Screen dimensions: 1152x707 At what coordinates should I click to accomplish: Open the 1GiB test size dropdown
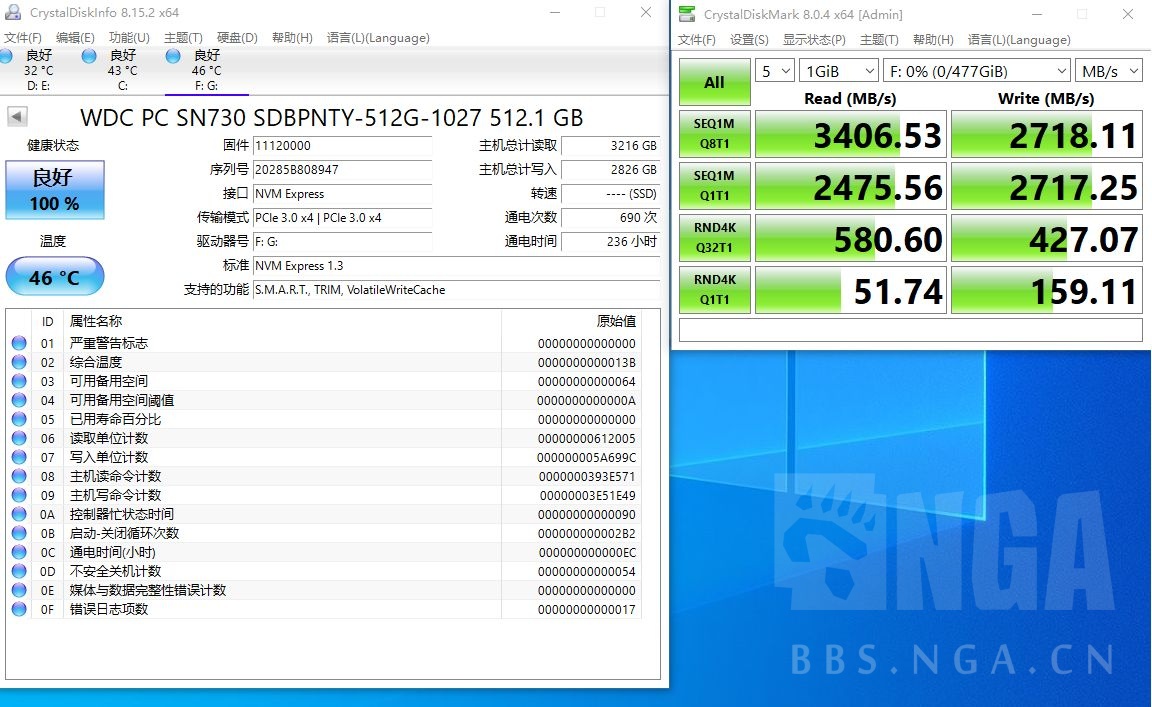[x=838, y=70]
